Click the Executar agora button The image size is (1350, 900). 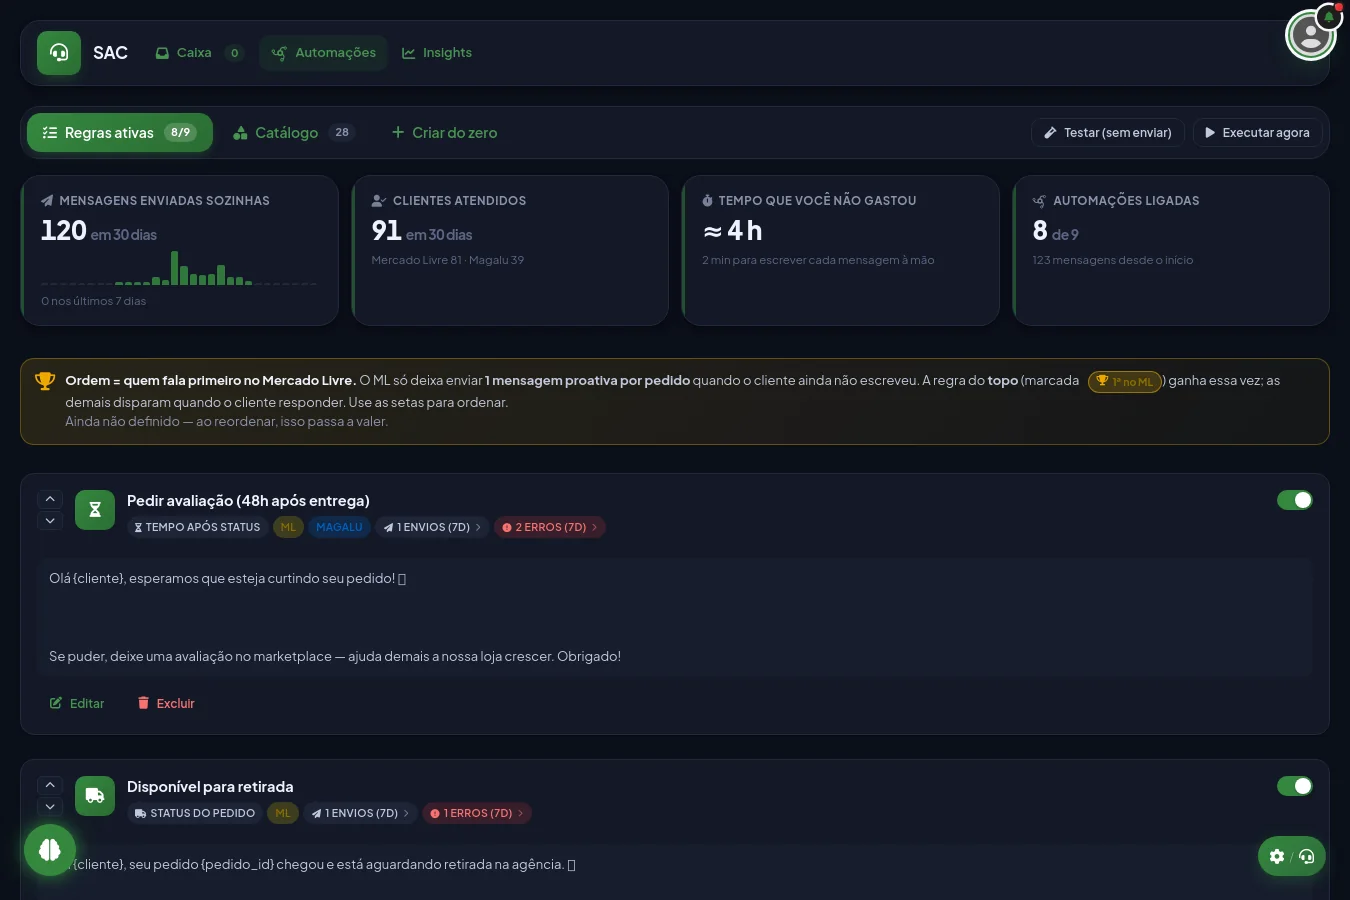[x=1257, y=133]
